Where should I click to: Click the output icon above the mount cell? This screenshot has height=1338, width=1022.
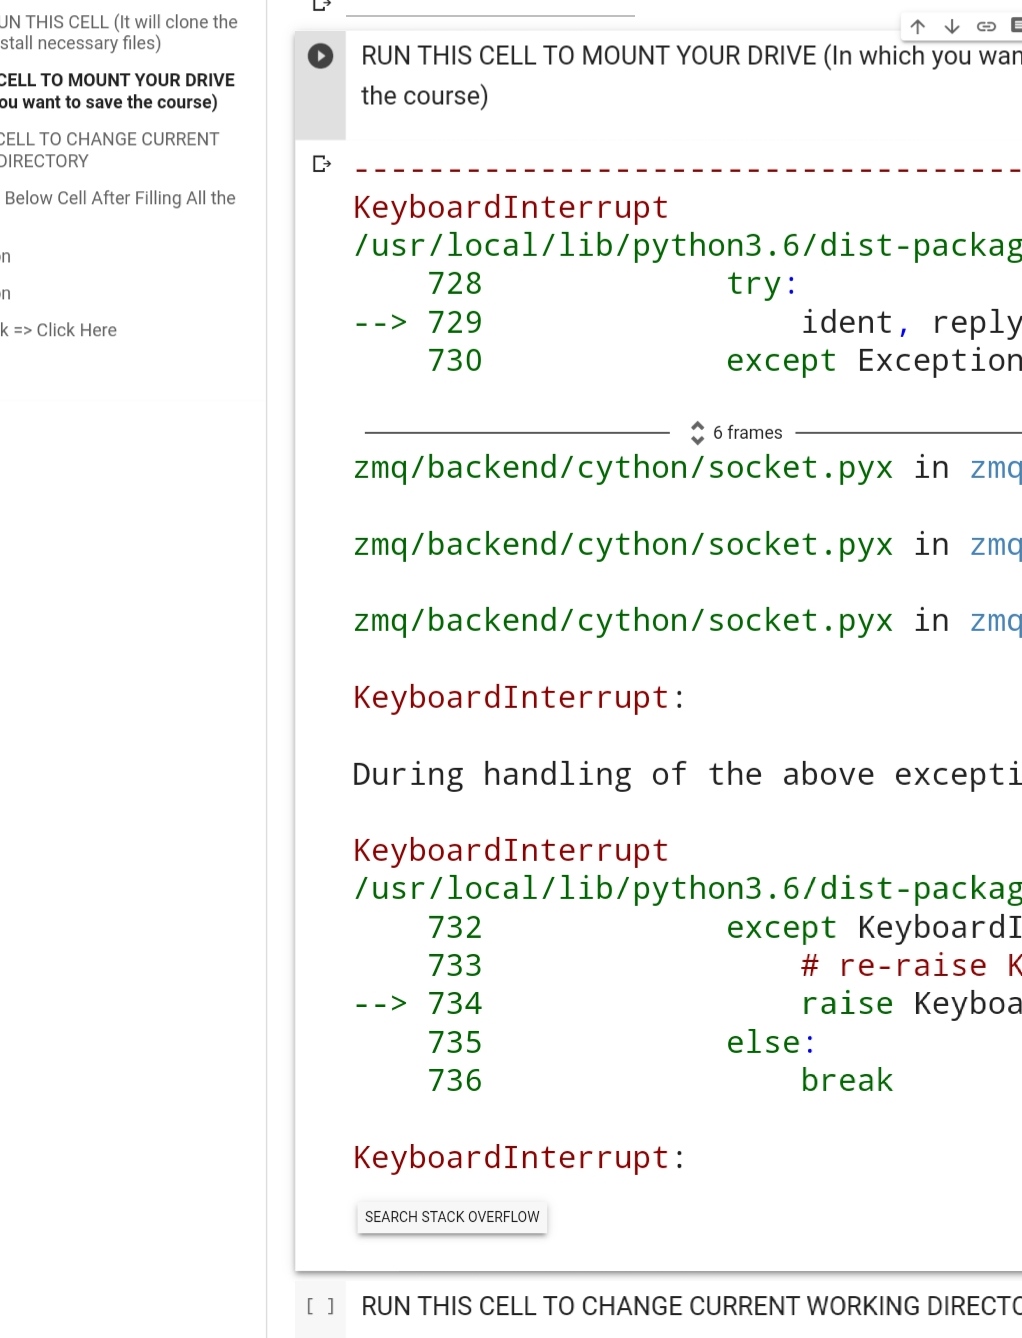(x=321, y=5)
